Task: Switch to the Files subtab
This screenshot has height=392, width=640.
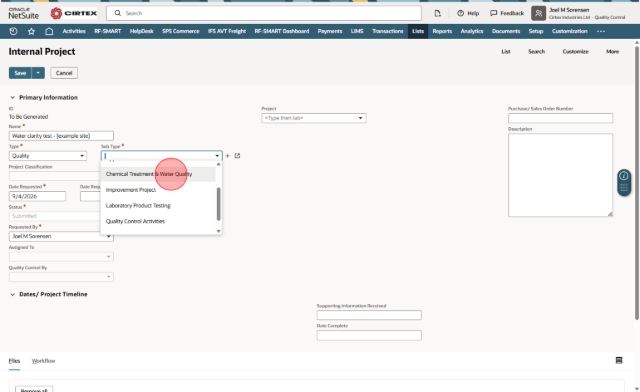Action: [14, 361]
